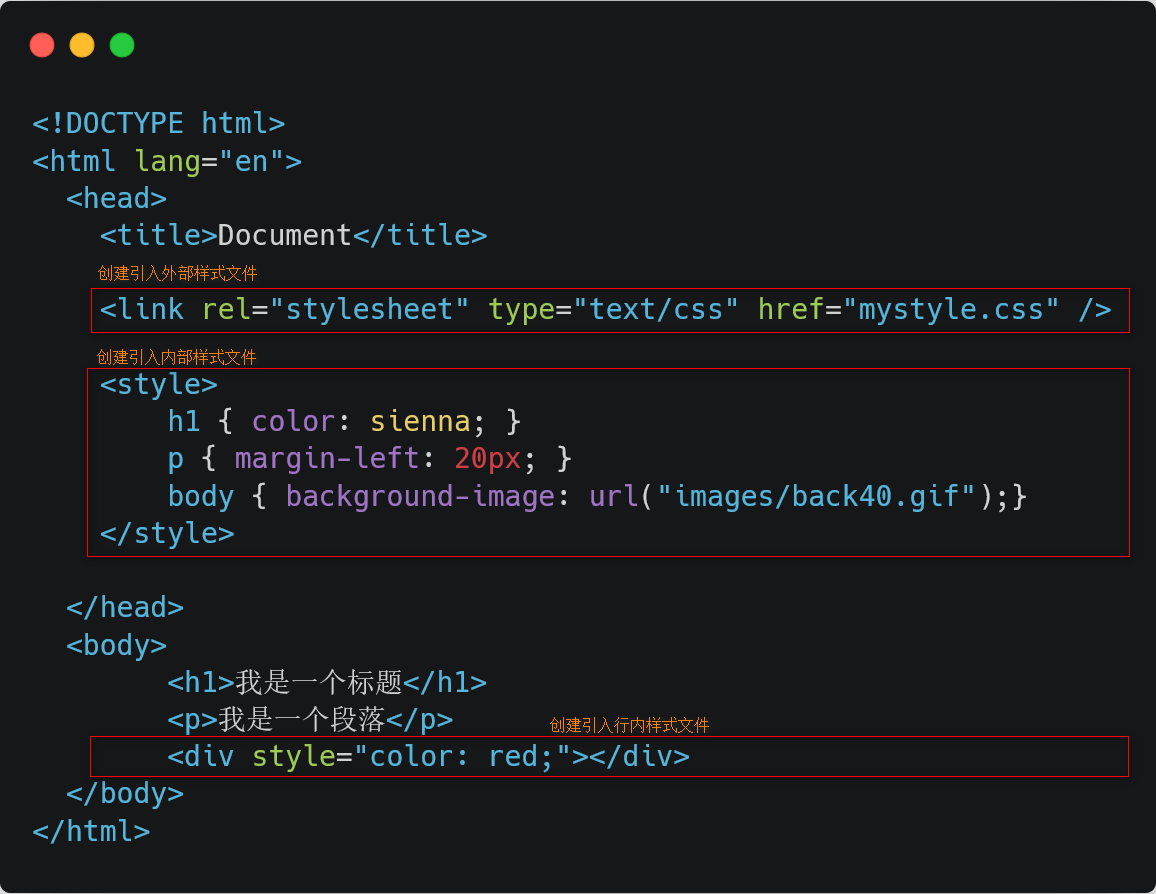Click the opening <style> tag
1156x894 pixels.
pyautogui.click(x=159, y=385)
